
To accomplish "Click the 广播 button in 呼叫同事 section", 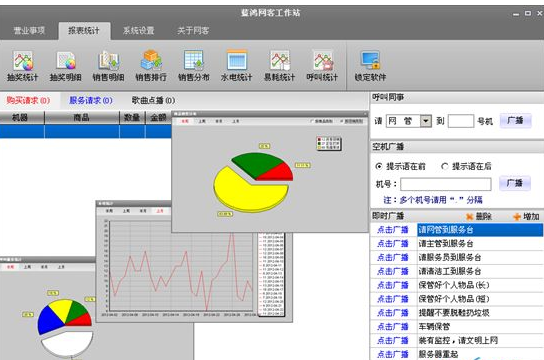I will pos(515,121).
